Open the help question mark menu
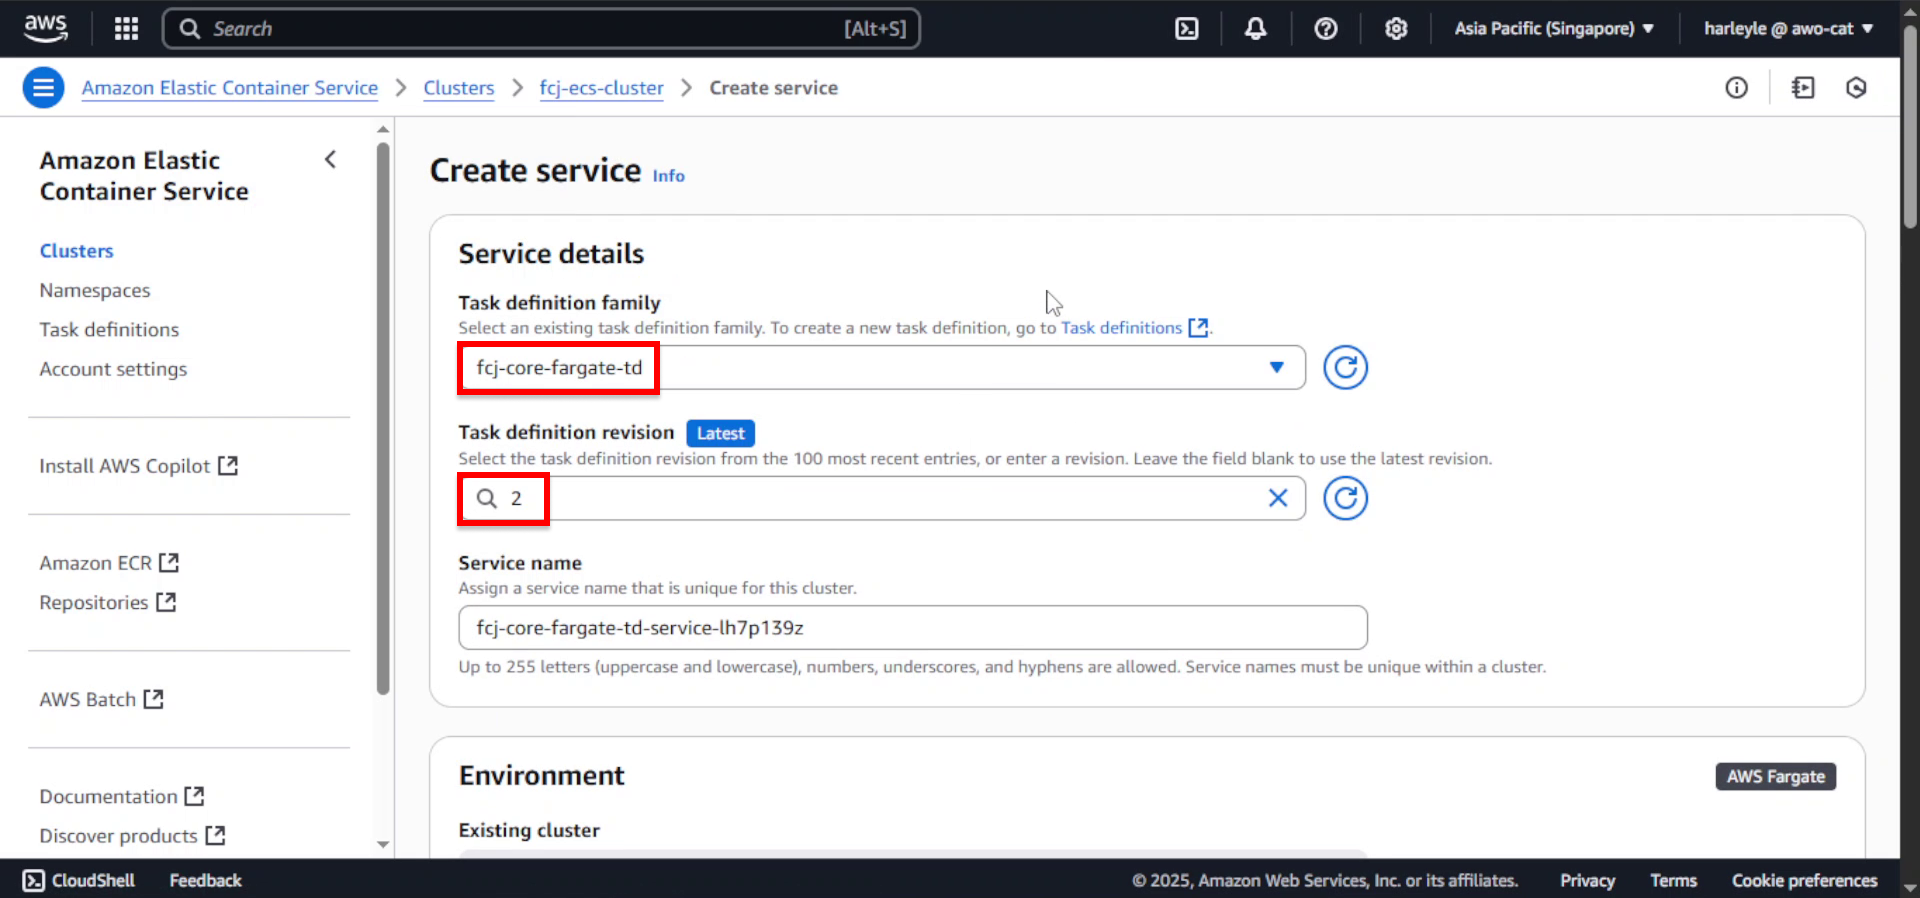The height and width of the screenshot is (898, 1920). pyautogui.click(x=1325, y=28)
